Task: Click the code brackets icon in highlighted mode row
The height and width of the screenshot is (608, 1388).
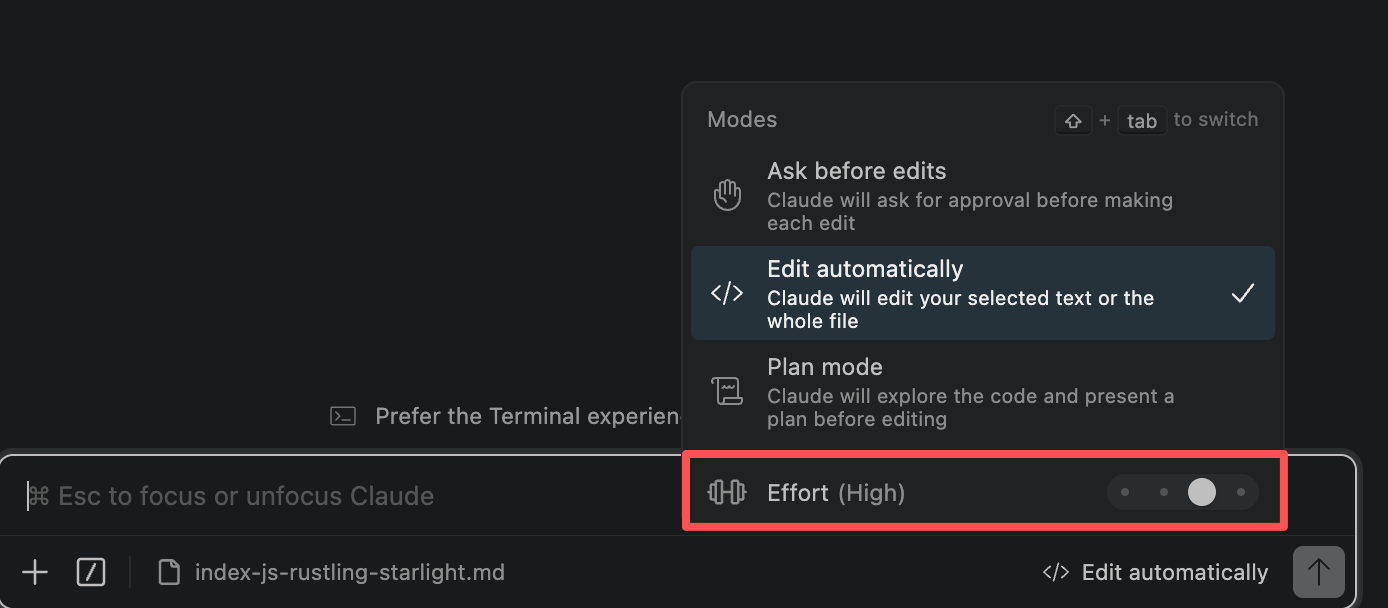Action: coord(727,293)
